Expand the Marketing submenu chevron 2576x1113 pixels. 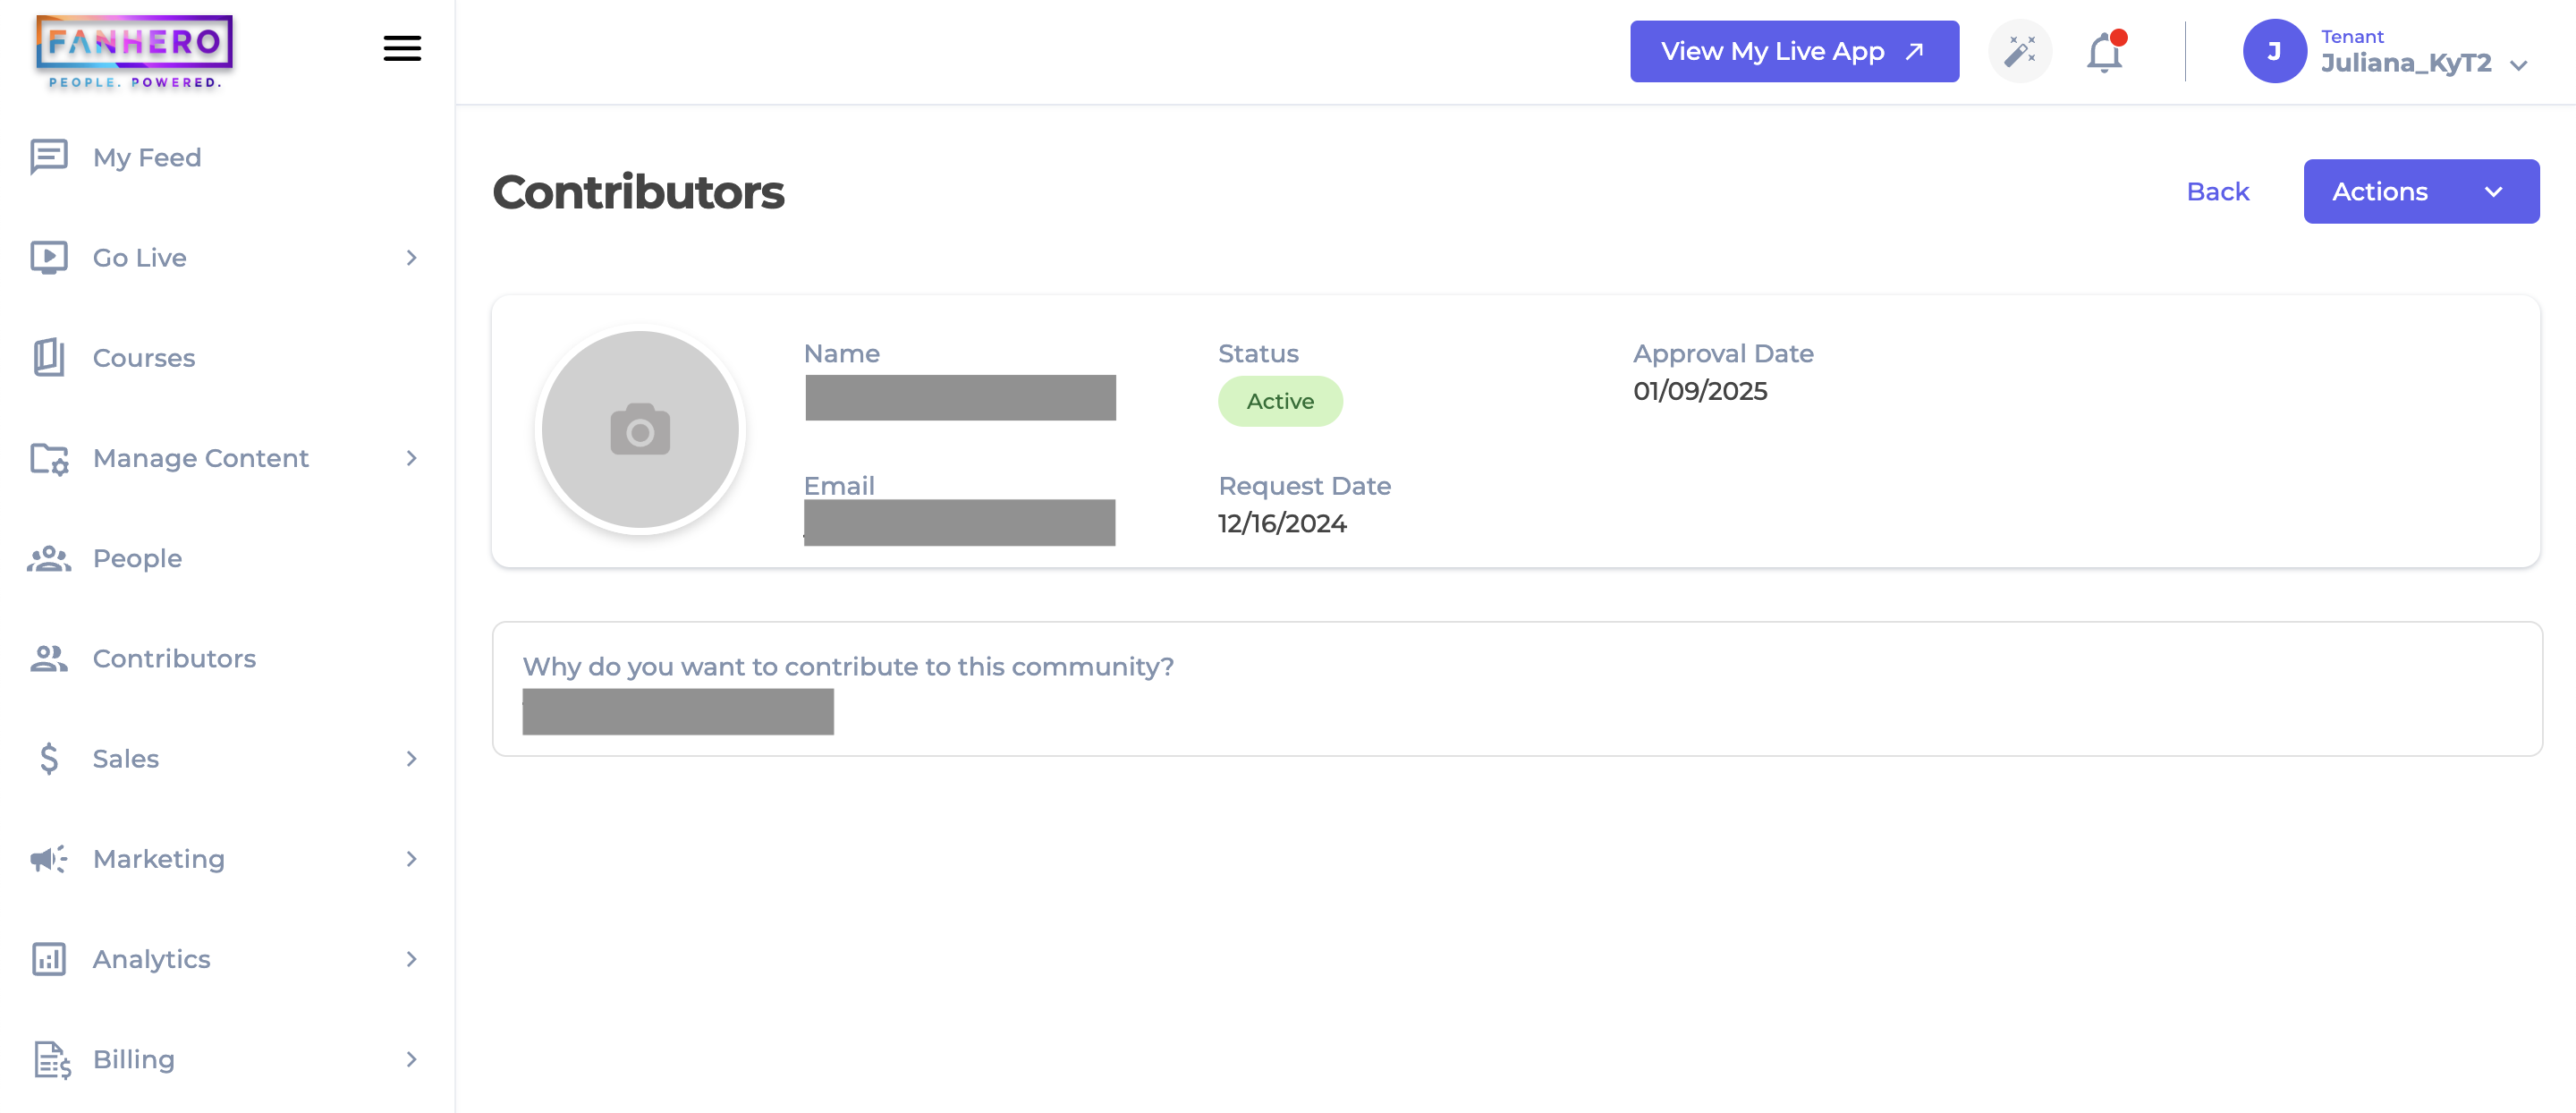pos(411,858)
